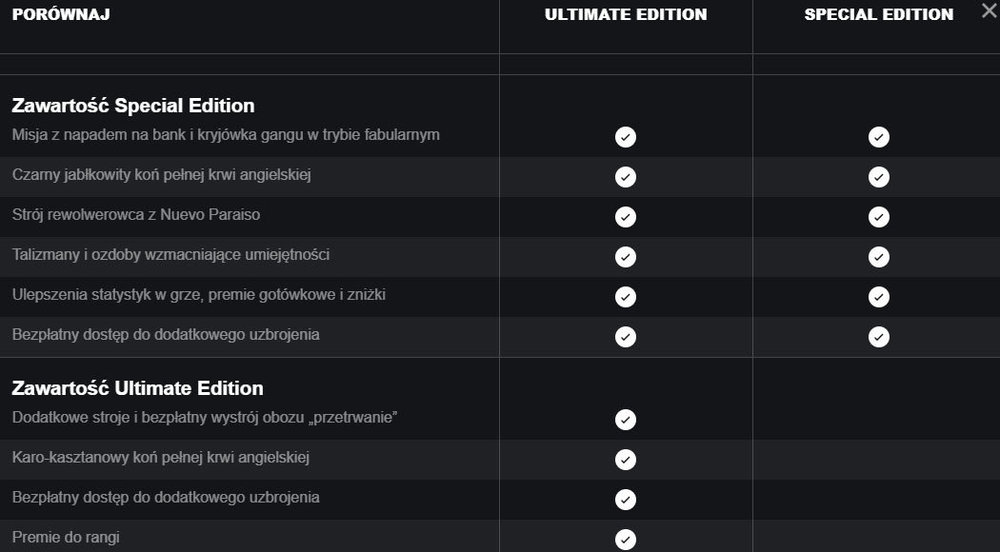Select the Talizmany i ozdoby wzmacniające umiejętności row

[x=500, y=257]
